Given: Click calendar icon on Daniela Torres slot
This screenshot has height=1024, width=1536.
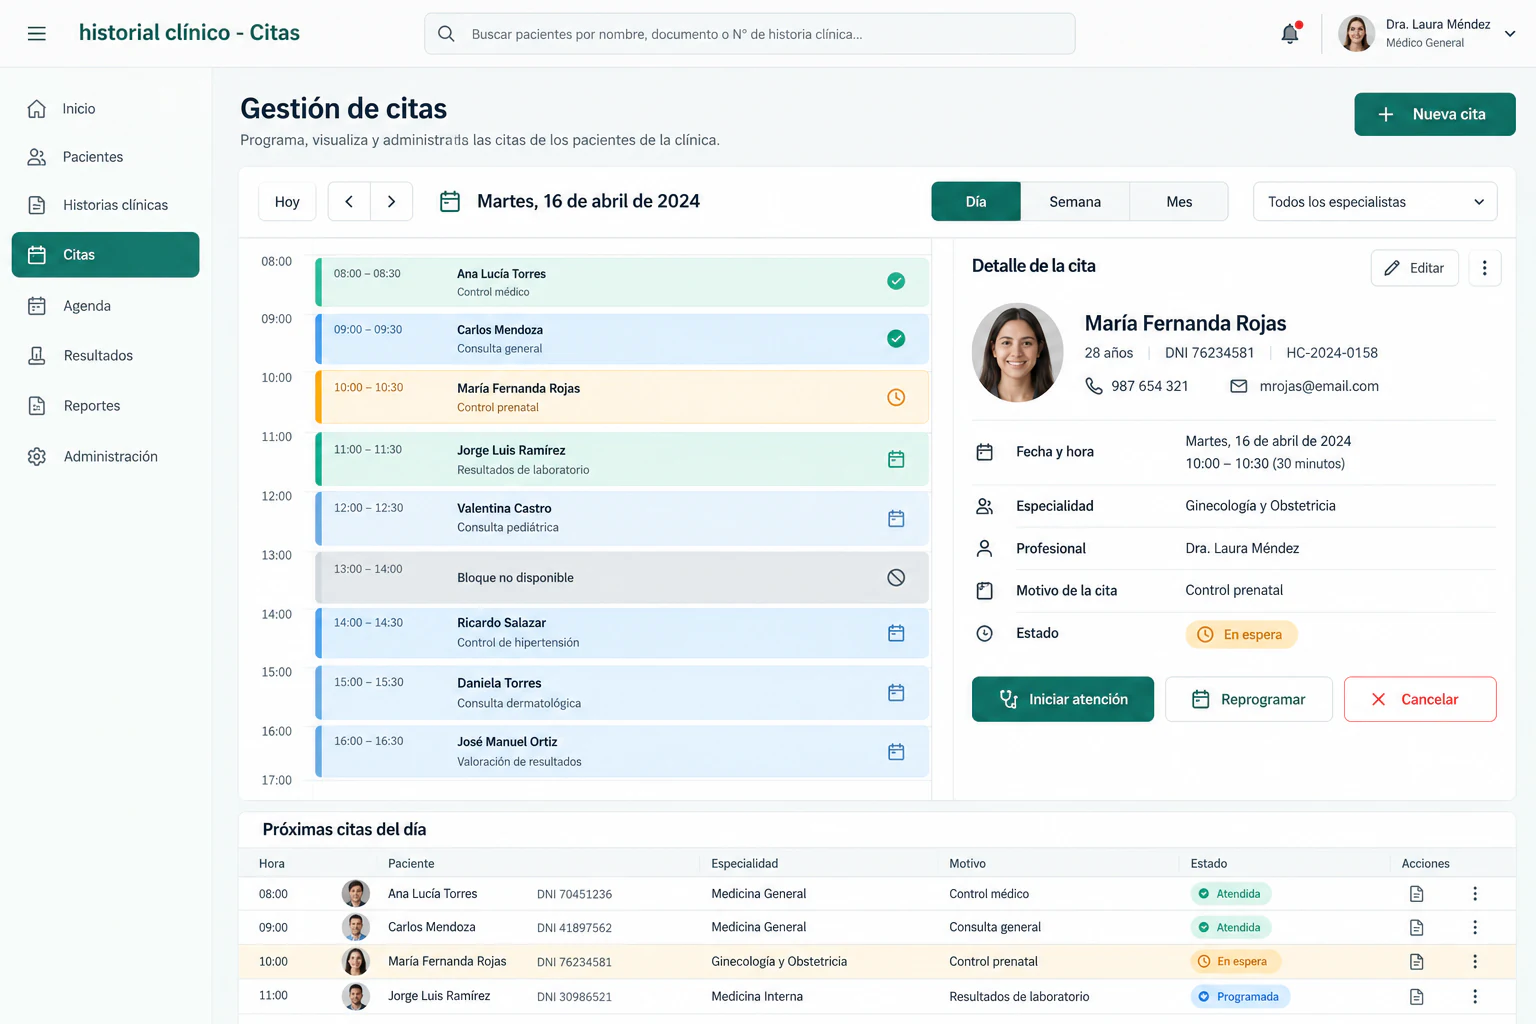Looking at the screenshot, I should (x=896, y=693).
